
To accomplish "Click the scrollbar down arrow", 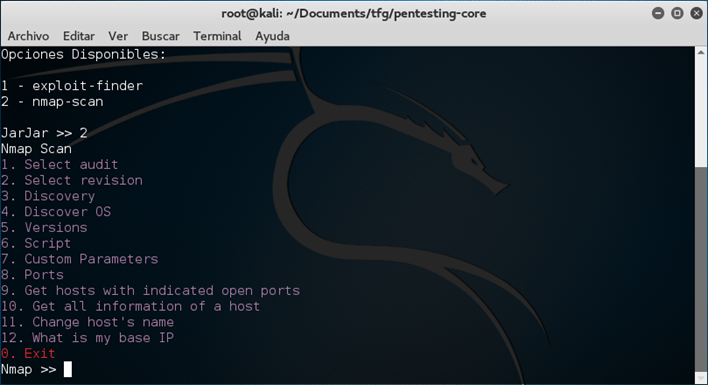I will (x=701, y=378).
